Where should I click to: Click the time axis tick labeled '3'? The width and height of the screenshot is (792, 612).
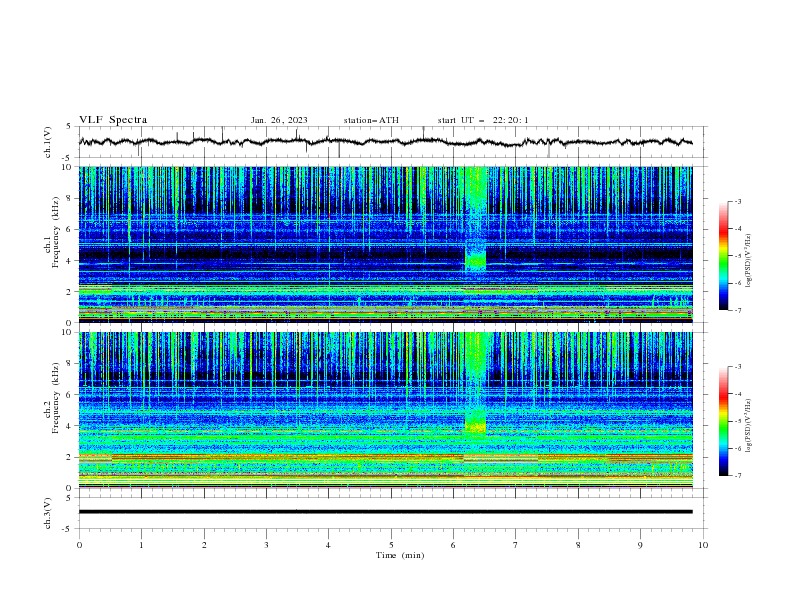(x=266, y=545)
